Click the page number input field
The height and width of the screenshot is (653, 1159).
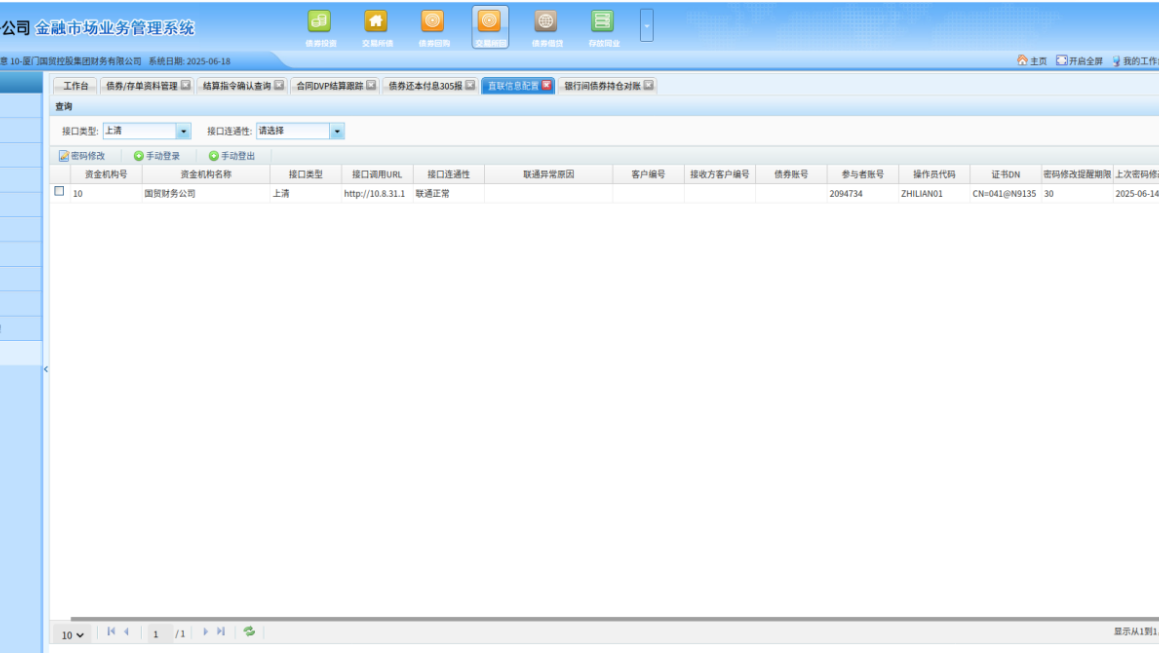pyautogui.click(x=157, y=634)
